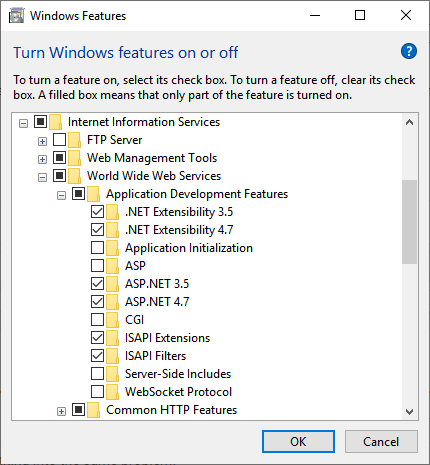Screen dimensions: 430x465
Task: Click the ISAPI Filters folder icon
Action: (x=113, y=356)
